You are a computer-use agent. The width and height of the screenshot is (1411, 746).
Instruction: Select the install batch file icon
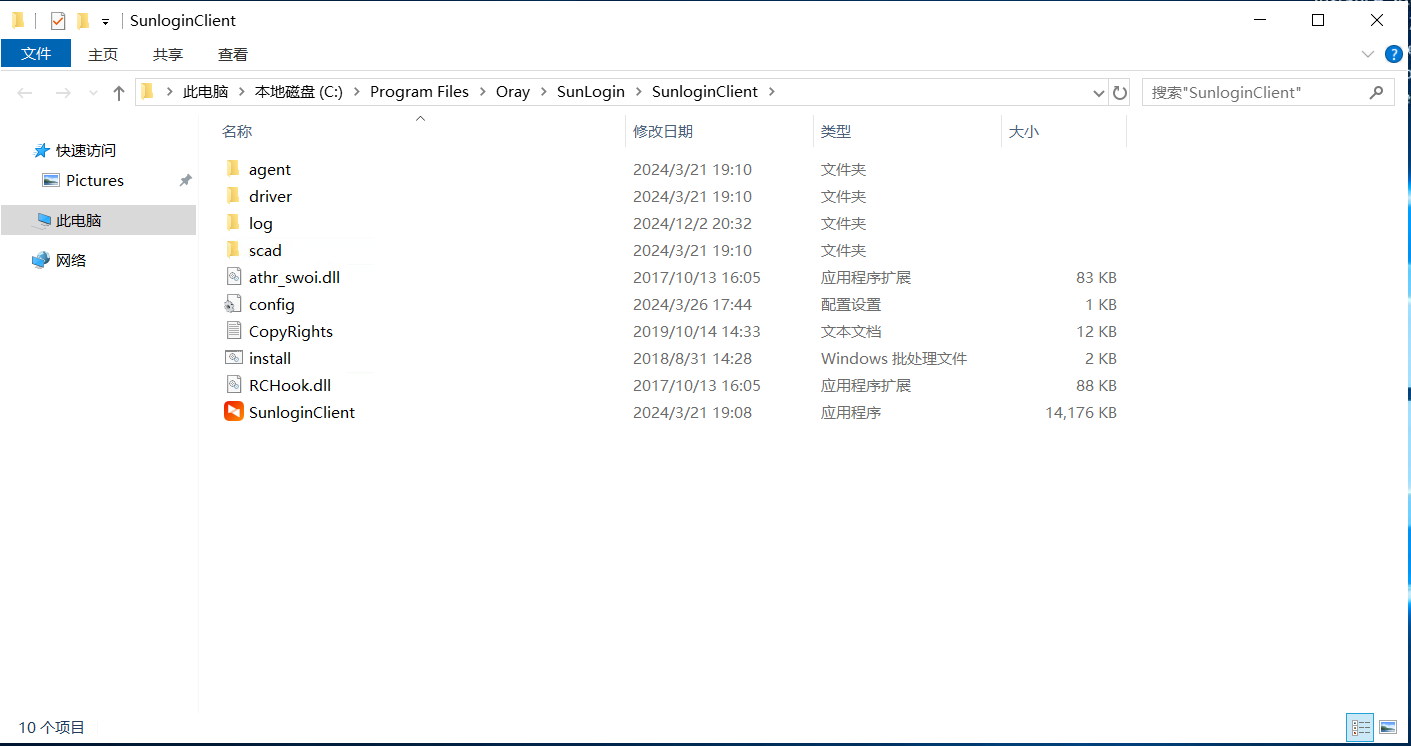coord(233,358)
